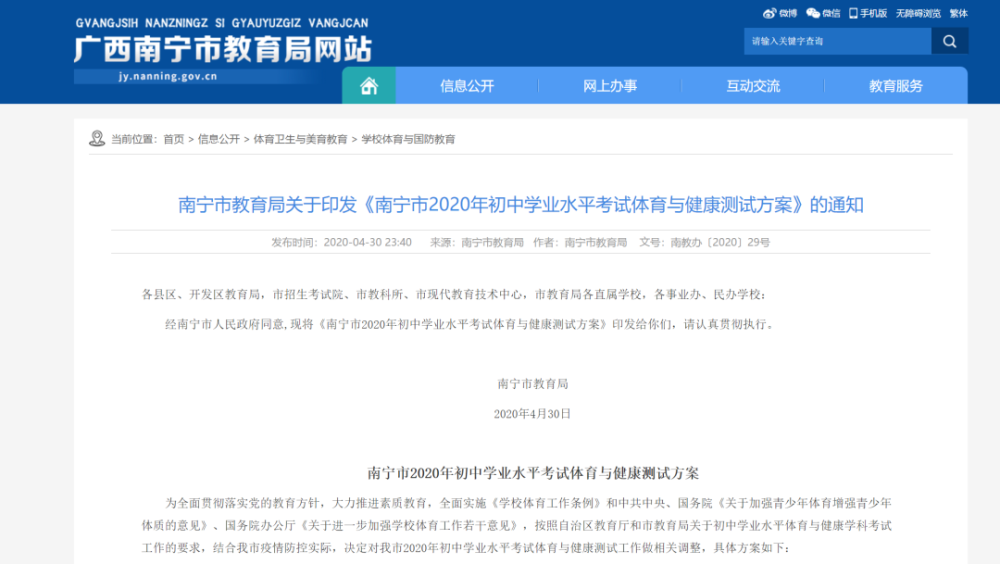
Task: Click the paragraph starting 为全面贯彻落实党的教育方针
Action: (517, 525)
